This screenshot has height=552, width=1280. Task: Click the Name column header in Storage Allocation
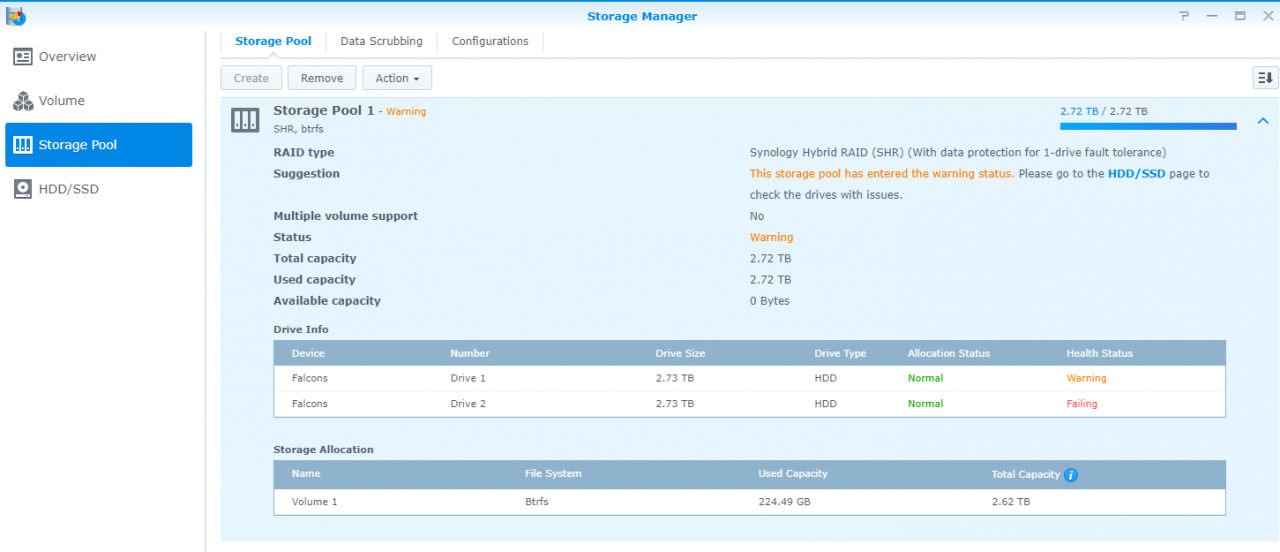click(x=306, y=474)
